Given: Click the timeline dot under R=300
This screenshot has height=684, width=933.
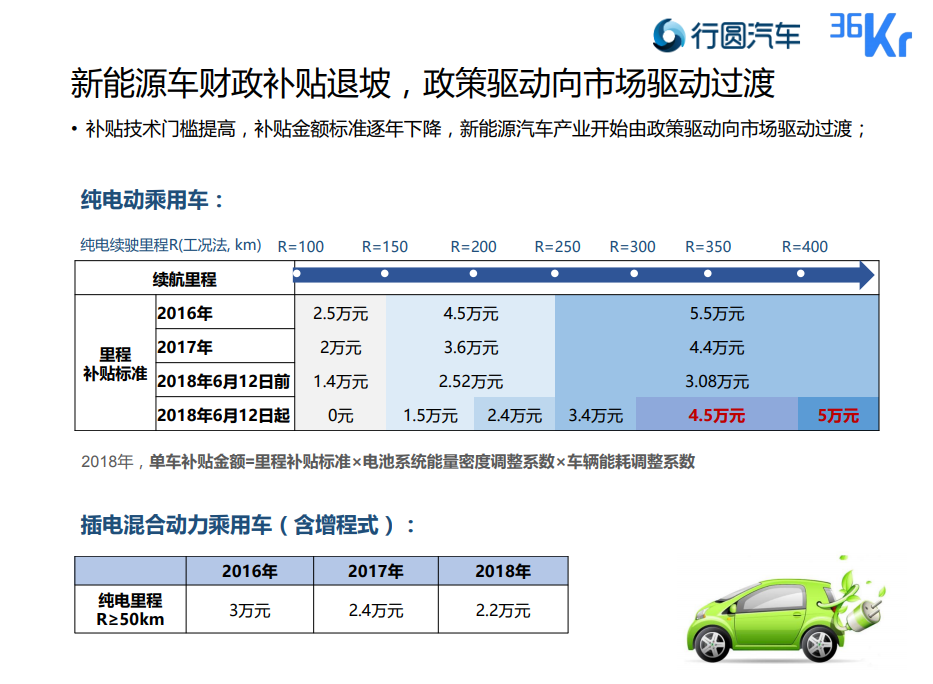Looking at the screenshot, I should (634, 274).
